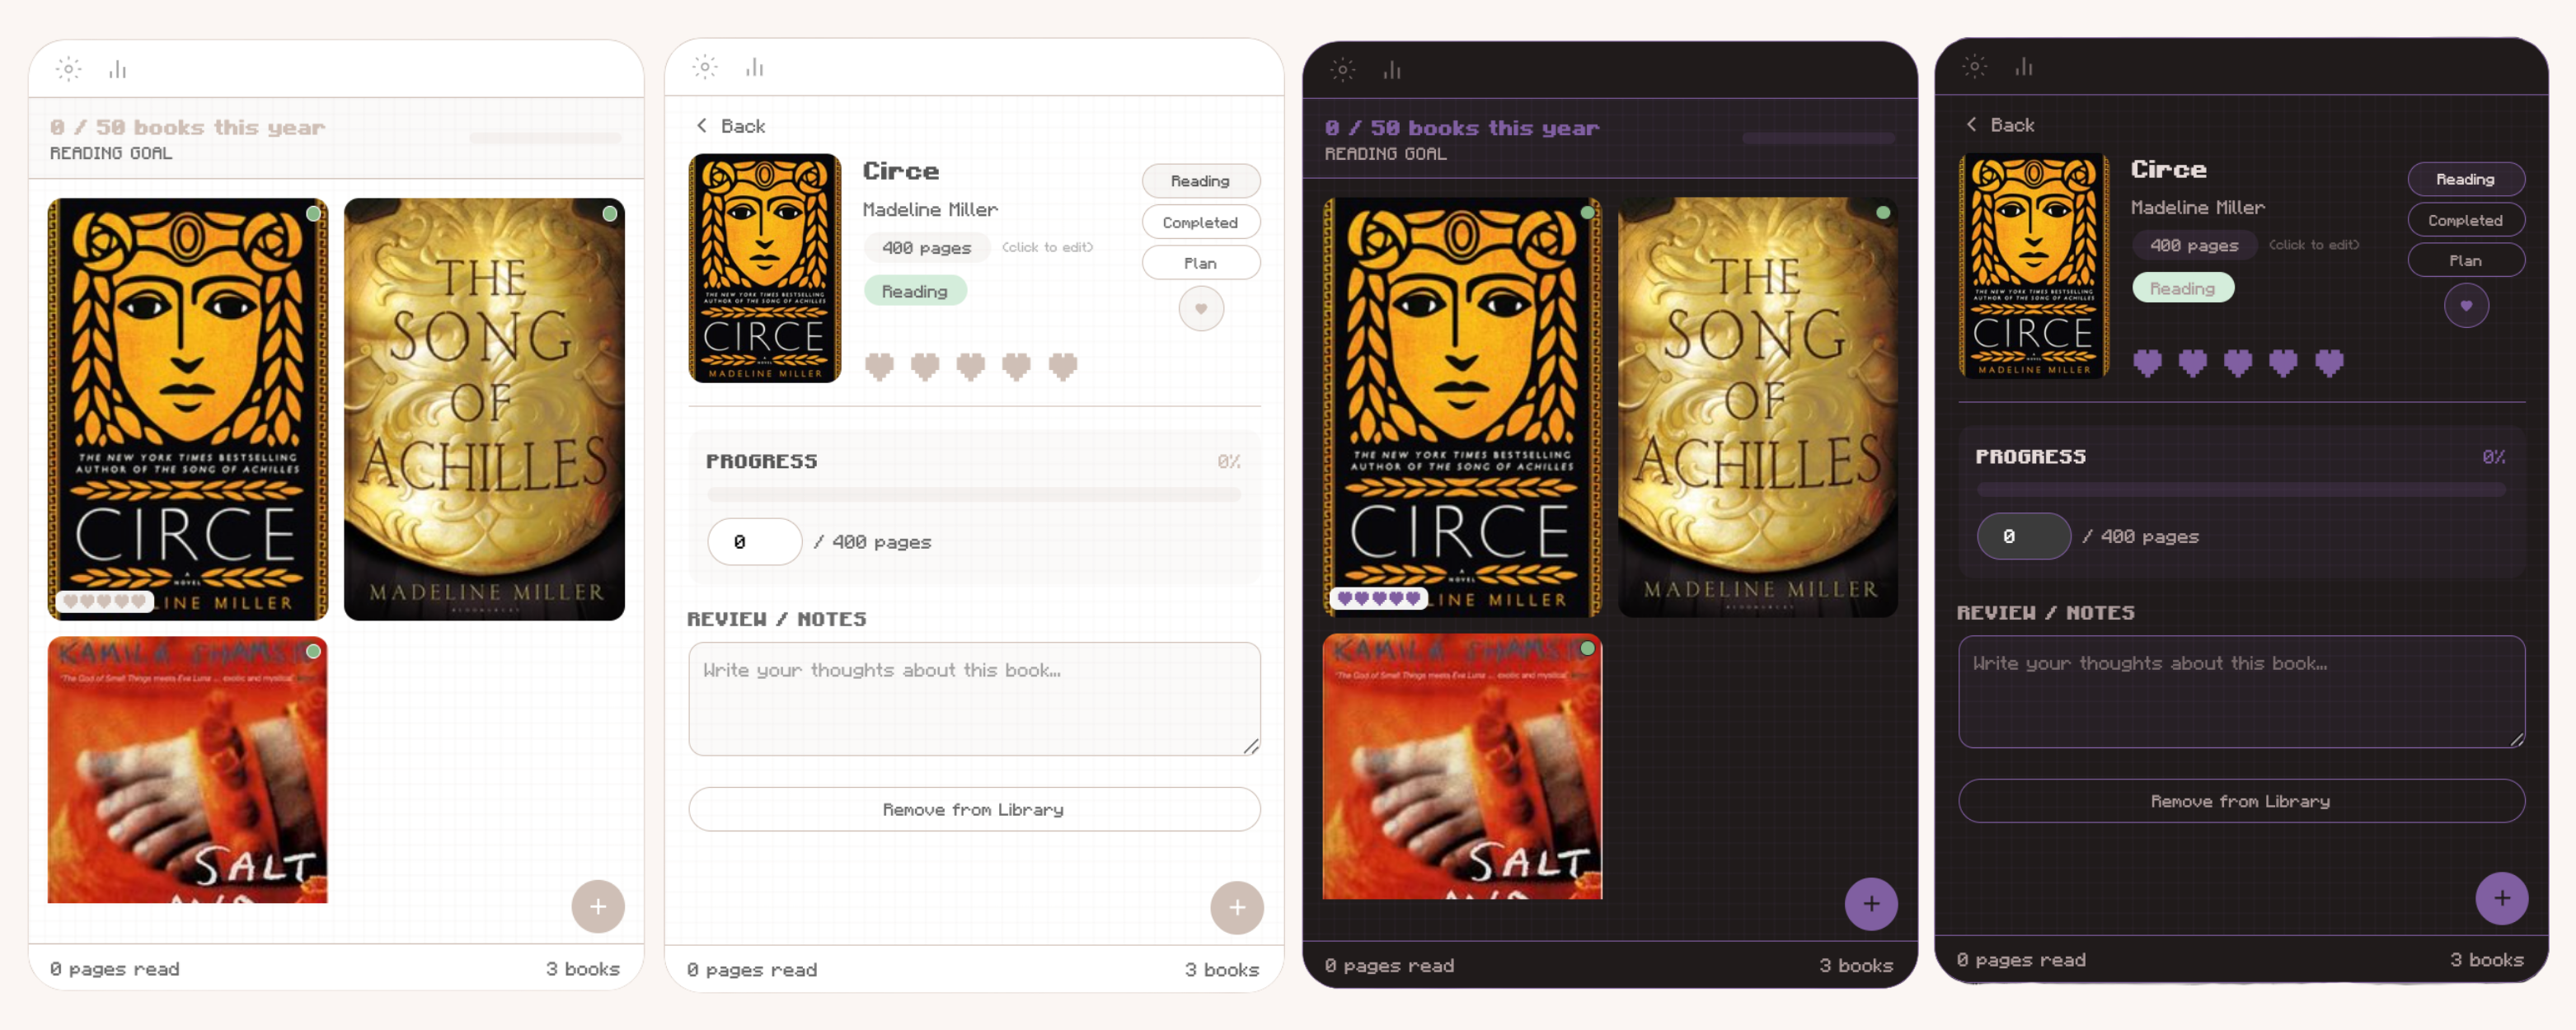Click reading goal progress bar in dark library
The width and height of the screenshot is (2576, 1030).
(x=1819, y=138)
